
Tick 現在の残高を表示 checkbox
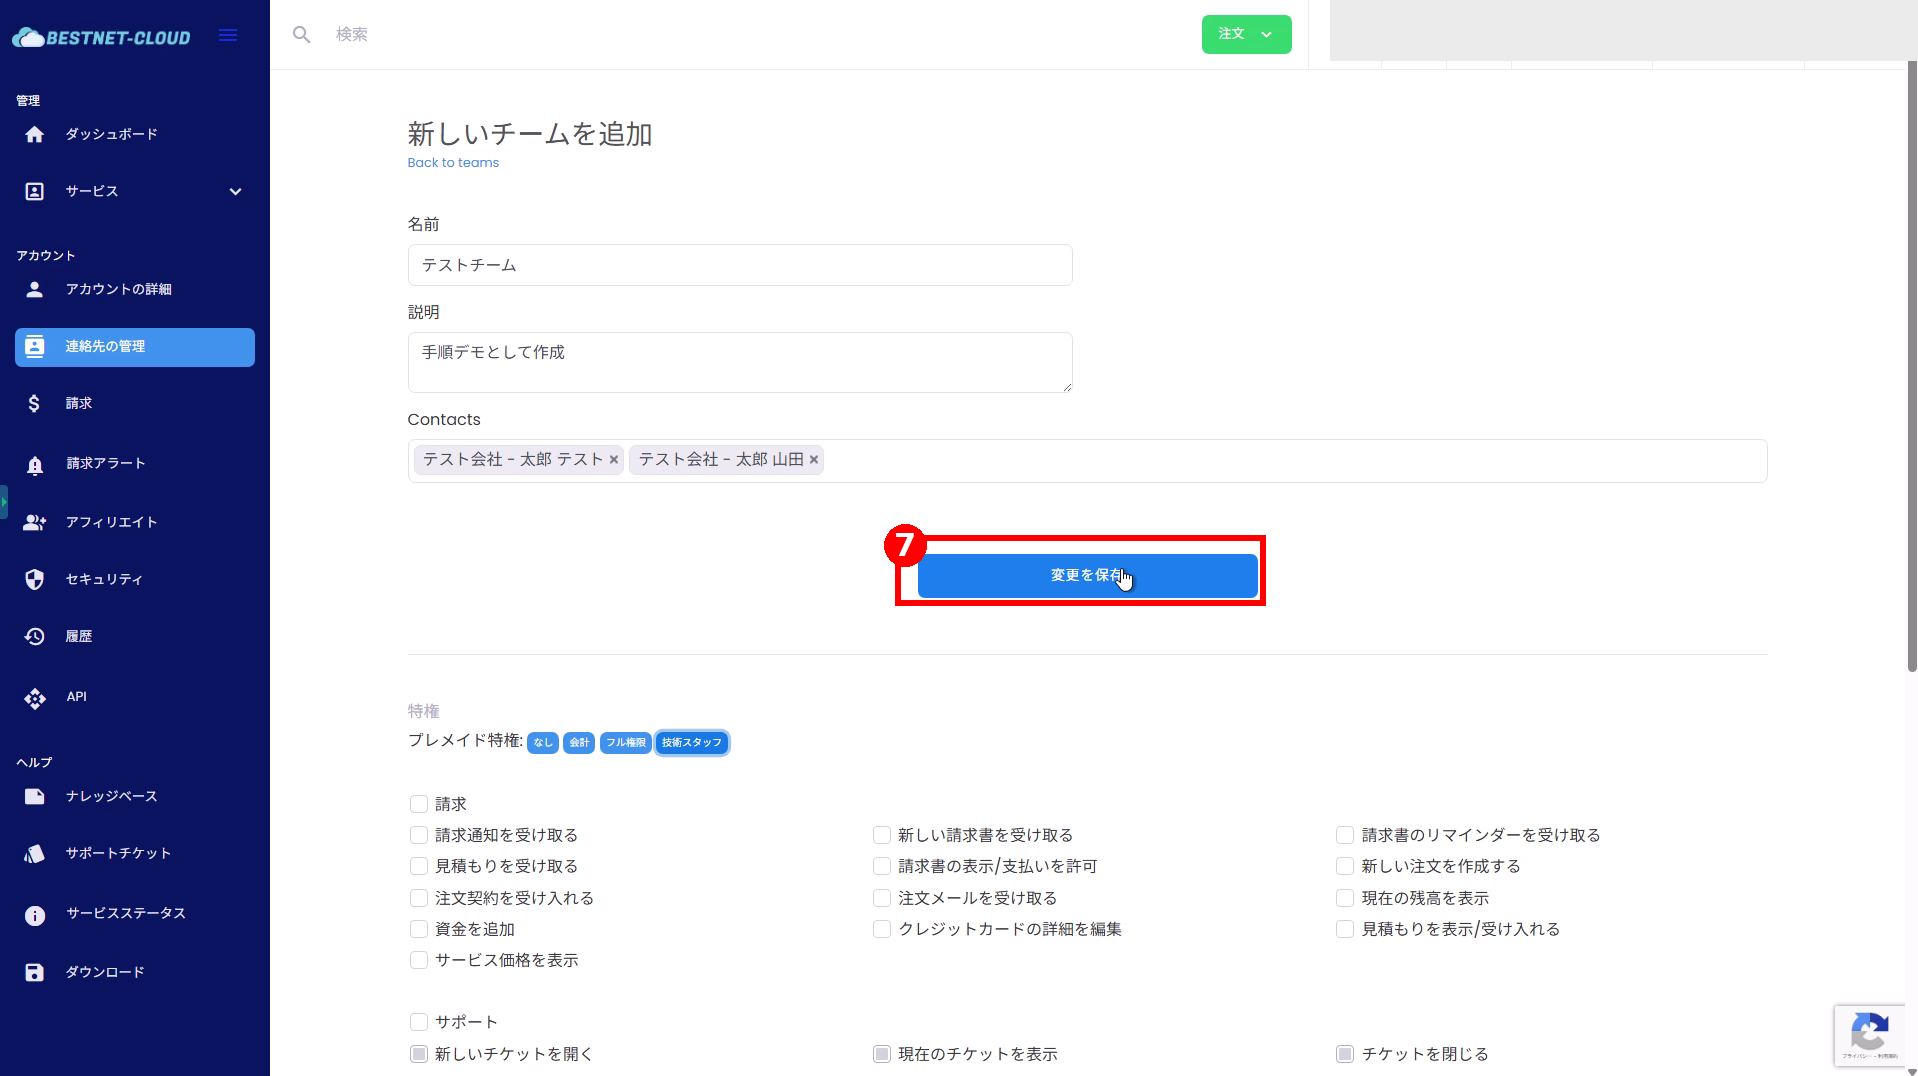pos(1345,898)
